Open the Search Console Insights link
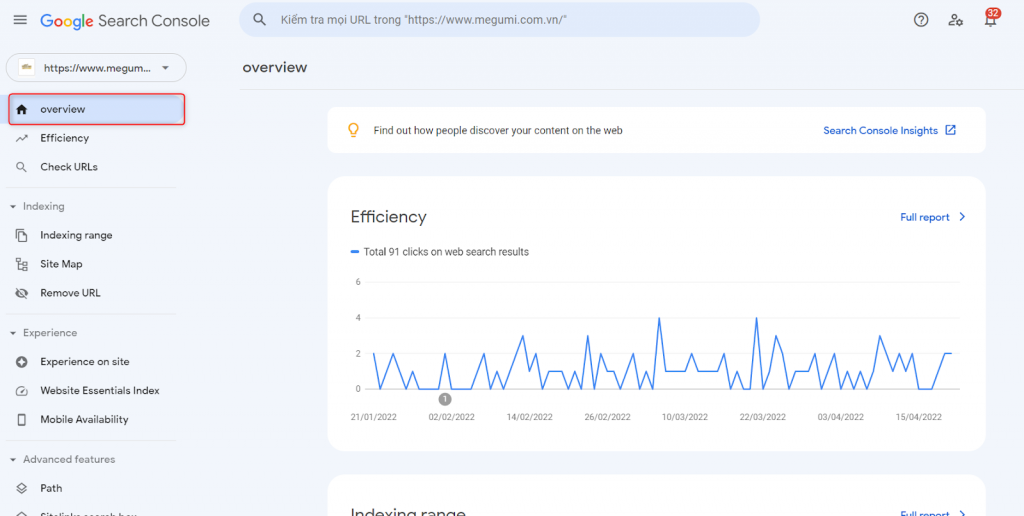 tap(880, 131)
